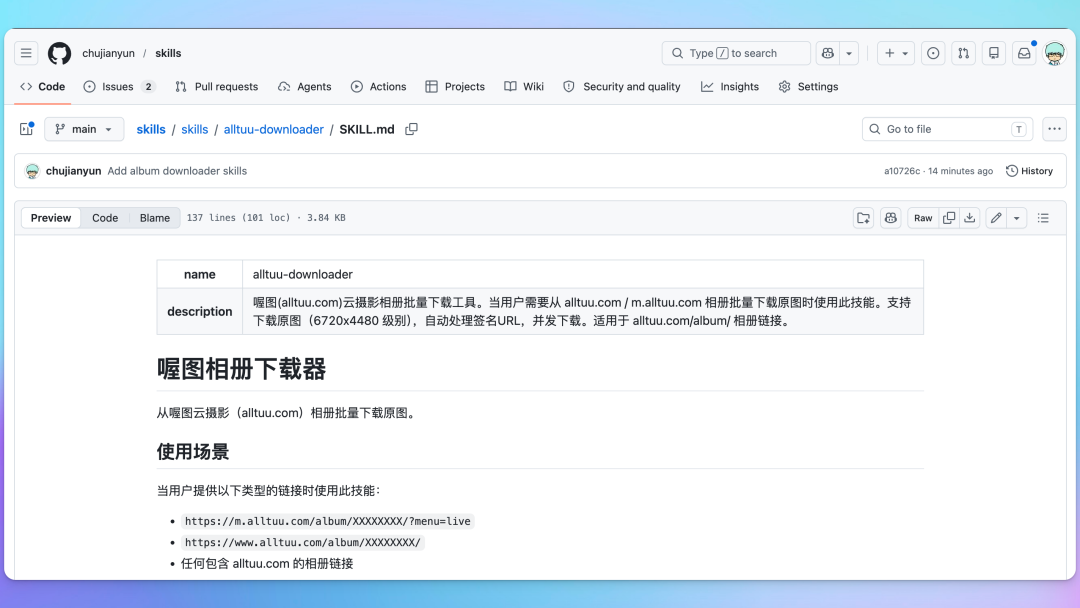Download raw file icon

click(969, 218)
